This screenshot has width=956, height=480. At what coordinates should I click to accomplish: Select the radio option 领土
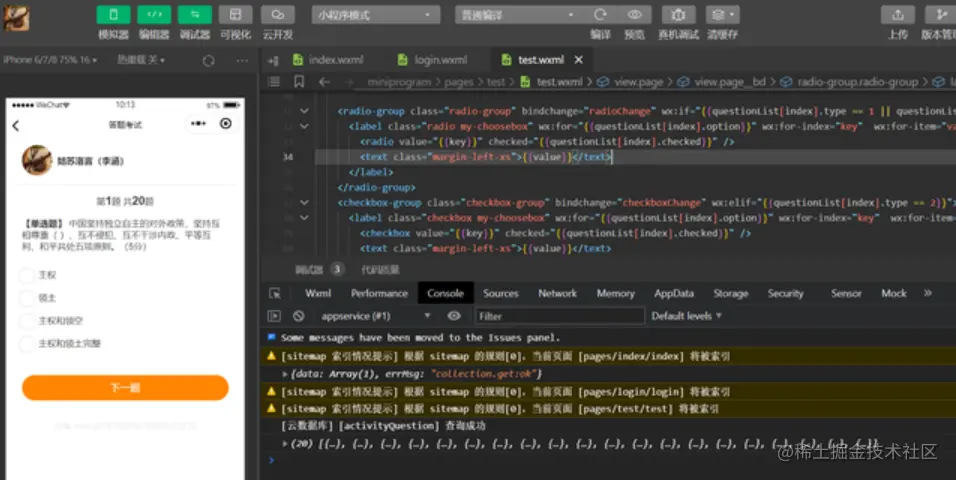tap(27, 298)
